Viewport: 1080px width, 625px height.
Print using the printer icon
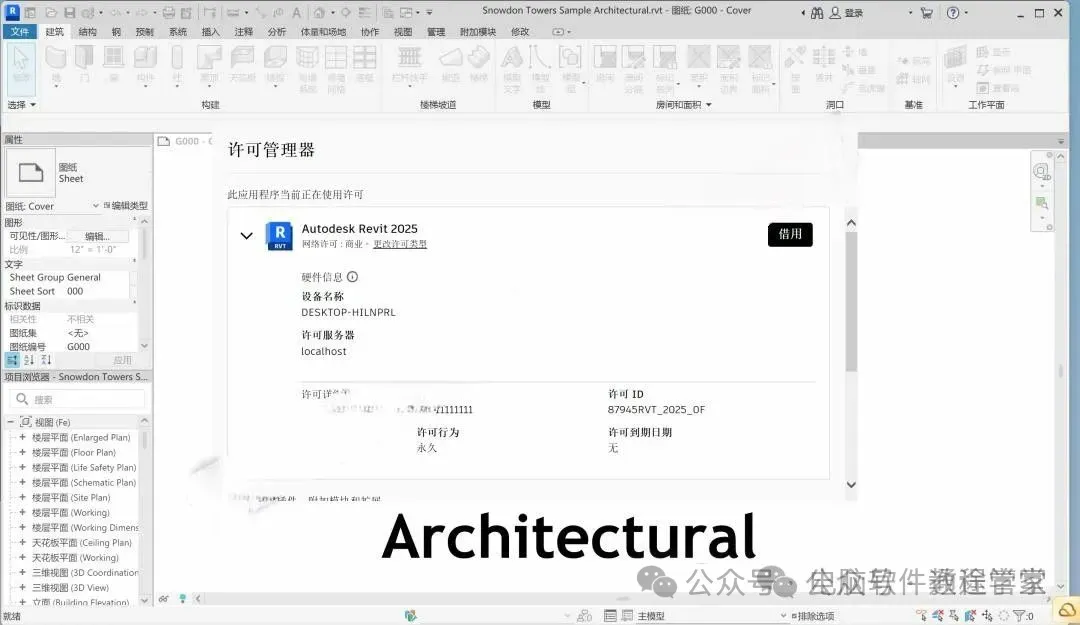click(169, 12)
